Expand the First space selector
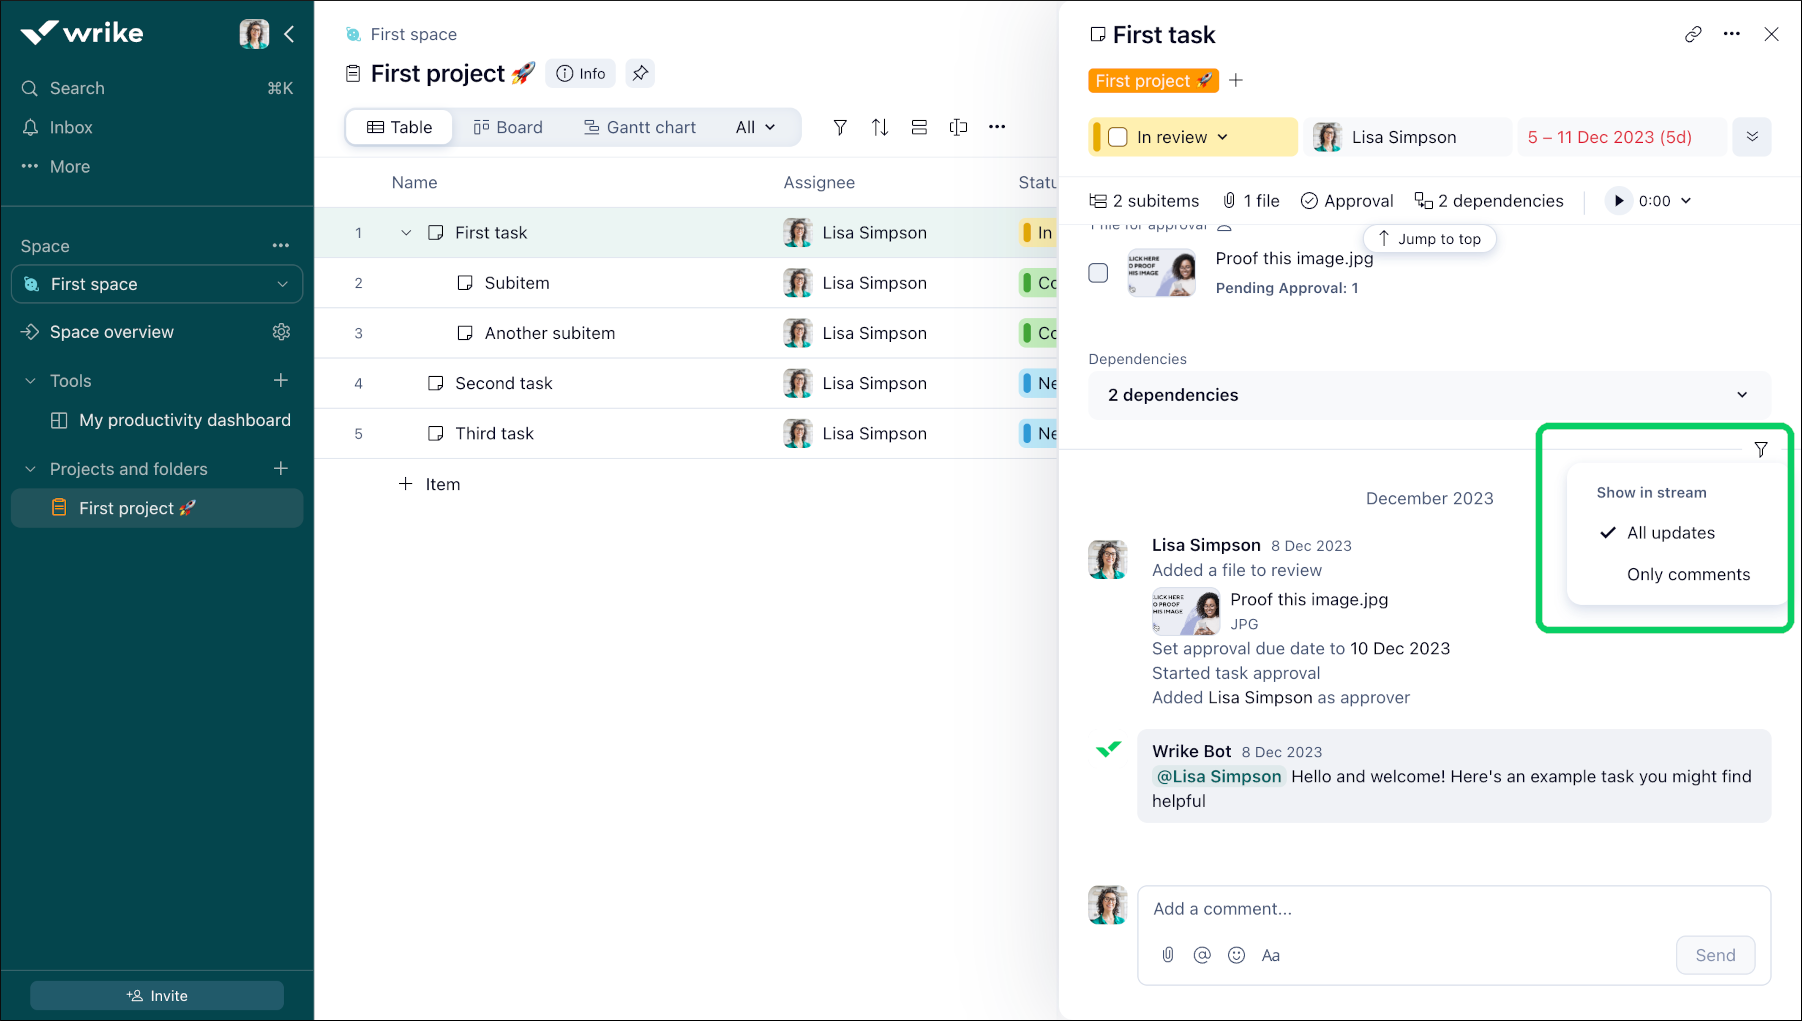The image size is (1802, 1021). [157, 284]
